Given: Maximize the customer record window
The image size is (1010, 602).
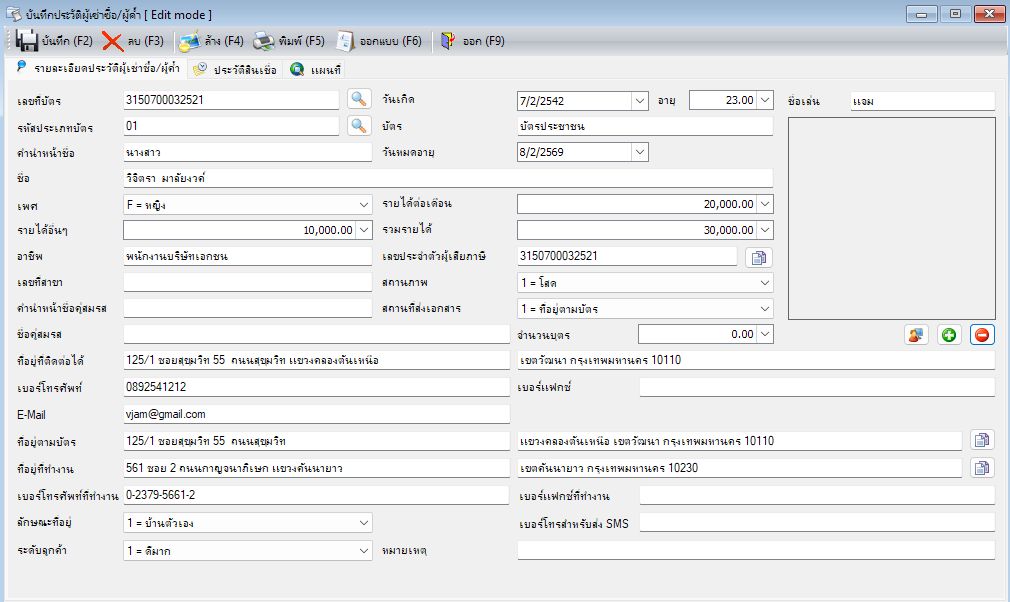Looking at the screenshot, I should pos(955,14).
